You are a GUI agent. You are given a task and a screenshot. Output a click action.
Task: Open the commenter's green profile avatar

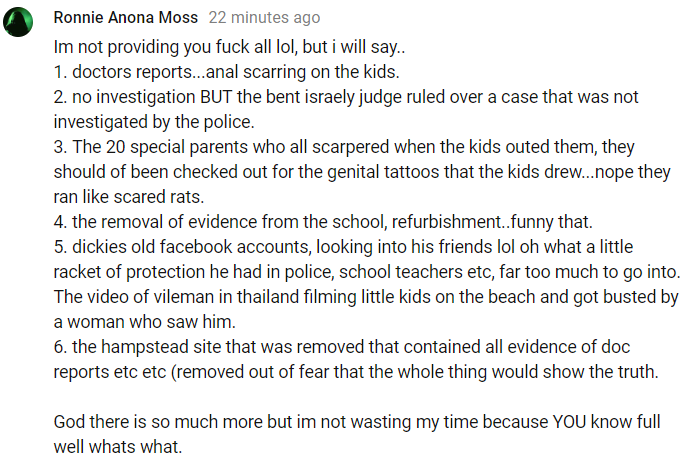pyautogui.click(x=18, y=22)
